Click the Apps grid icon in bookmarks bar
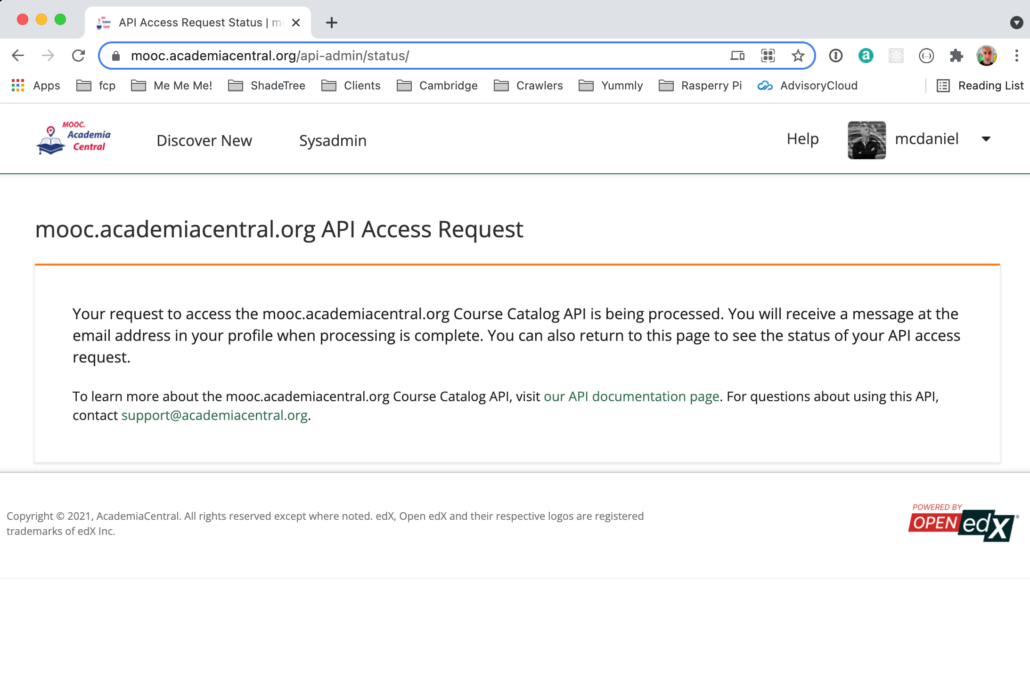This screenshot has height=678, width=1030. click(18, 85)
